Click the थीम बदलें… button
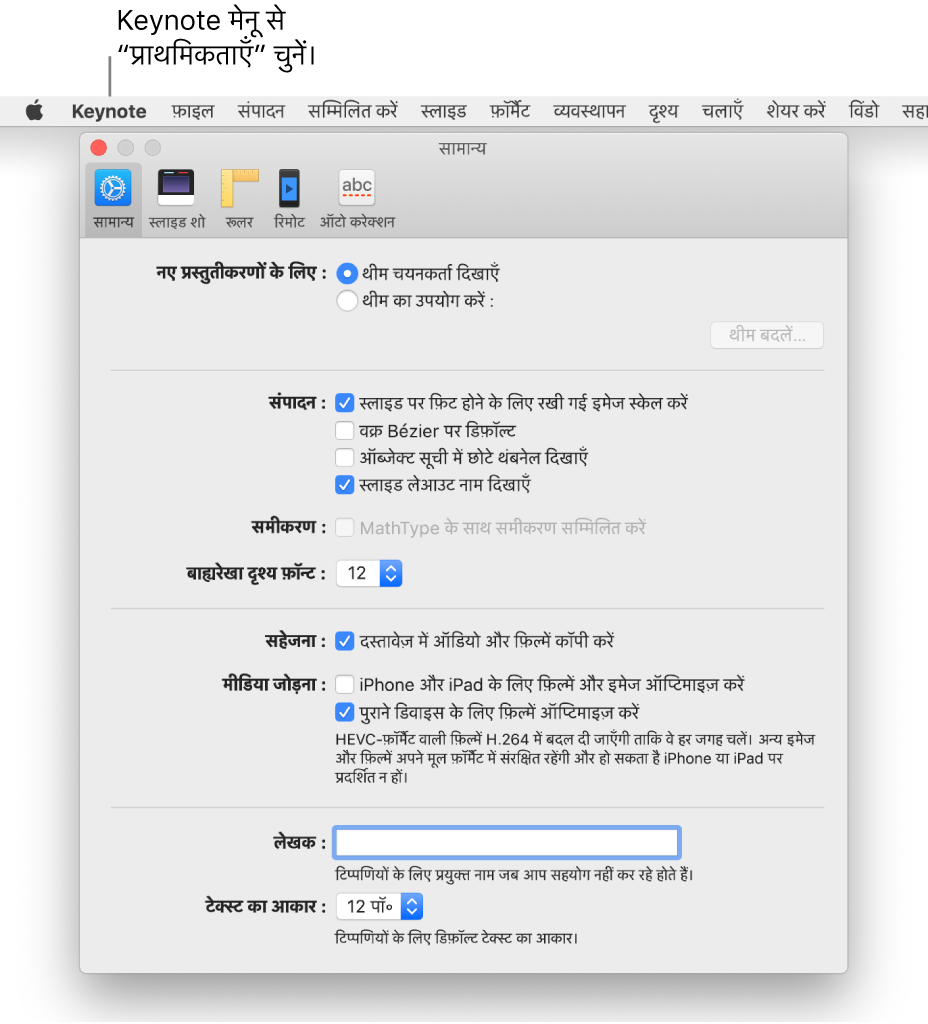 (x=767, y=335)
